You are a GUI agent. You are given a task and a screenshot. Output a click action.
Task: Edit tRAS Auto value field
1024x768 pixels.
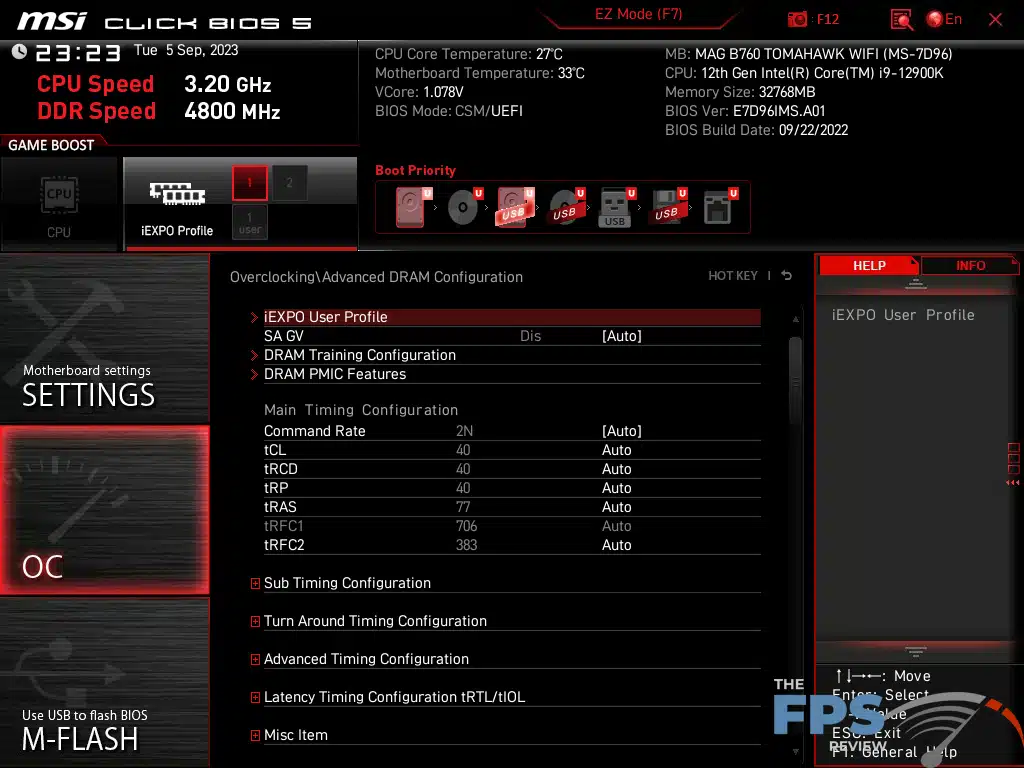(616, 507)
